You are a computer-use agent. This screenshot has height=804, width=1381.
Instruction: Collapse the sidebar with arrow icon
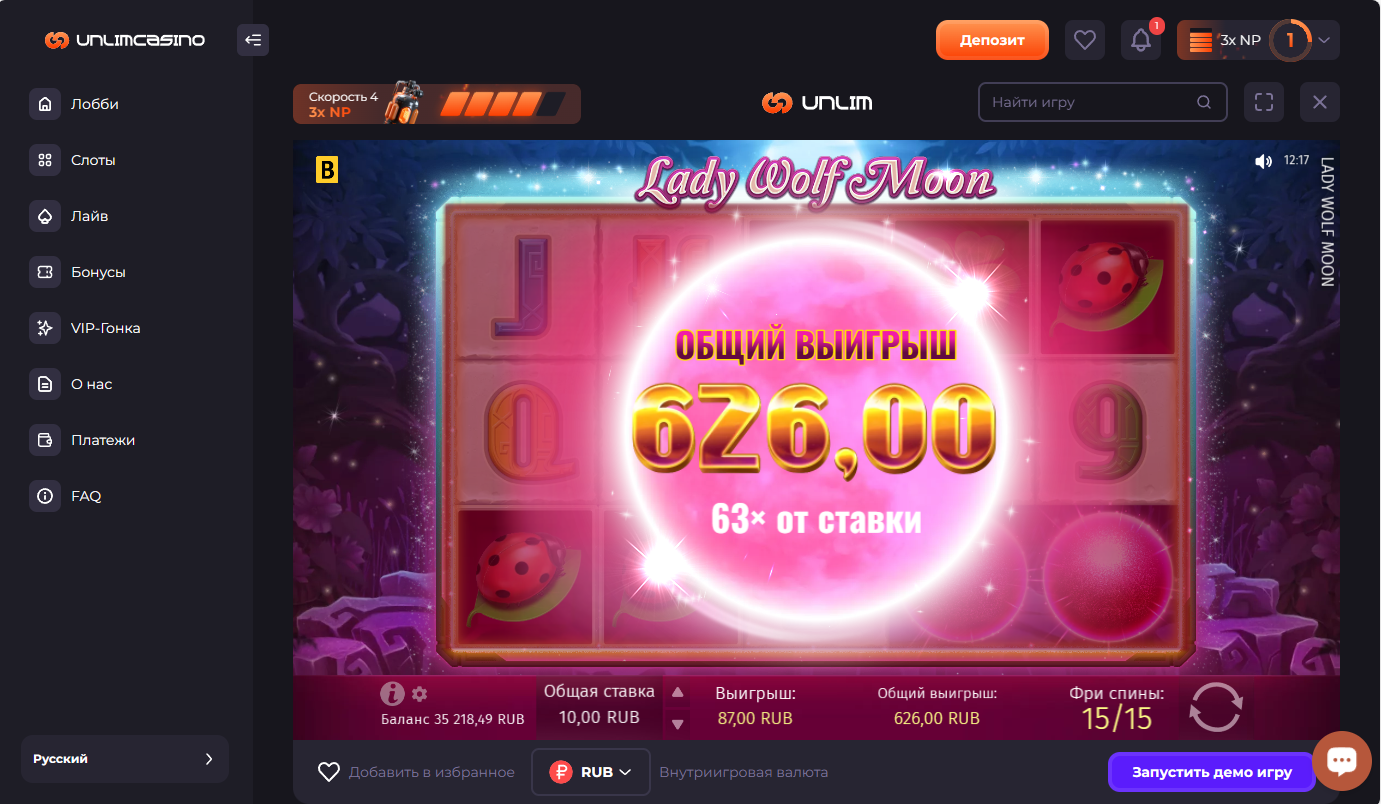point(253,40)
